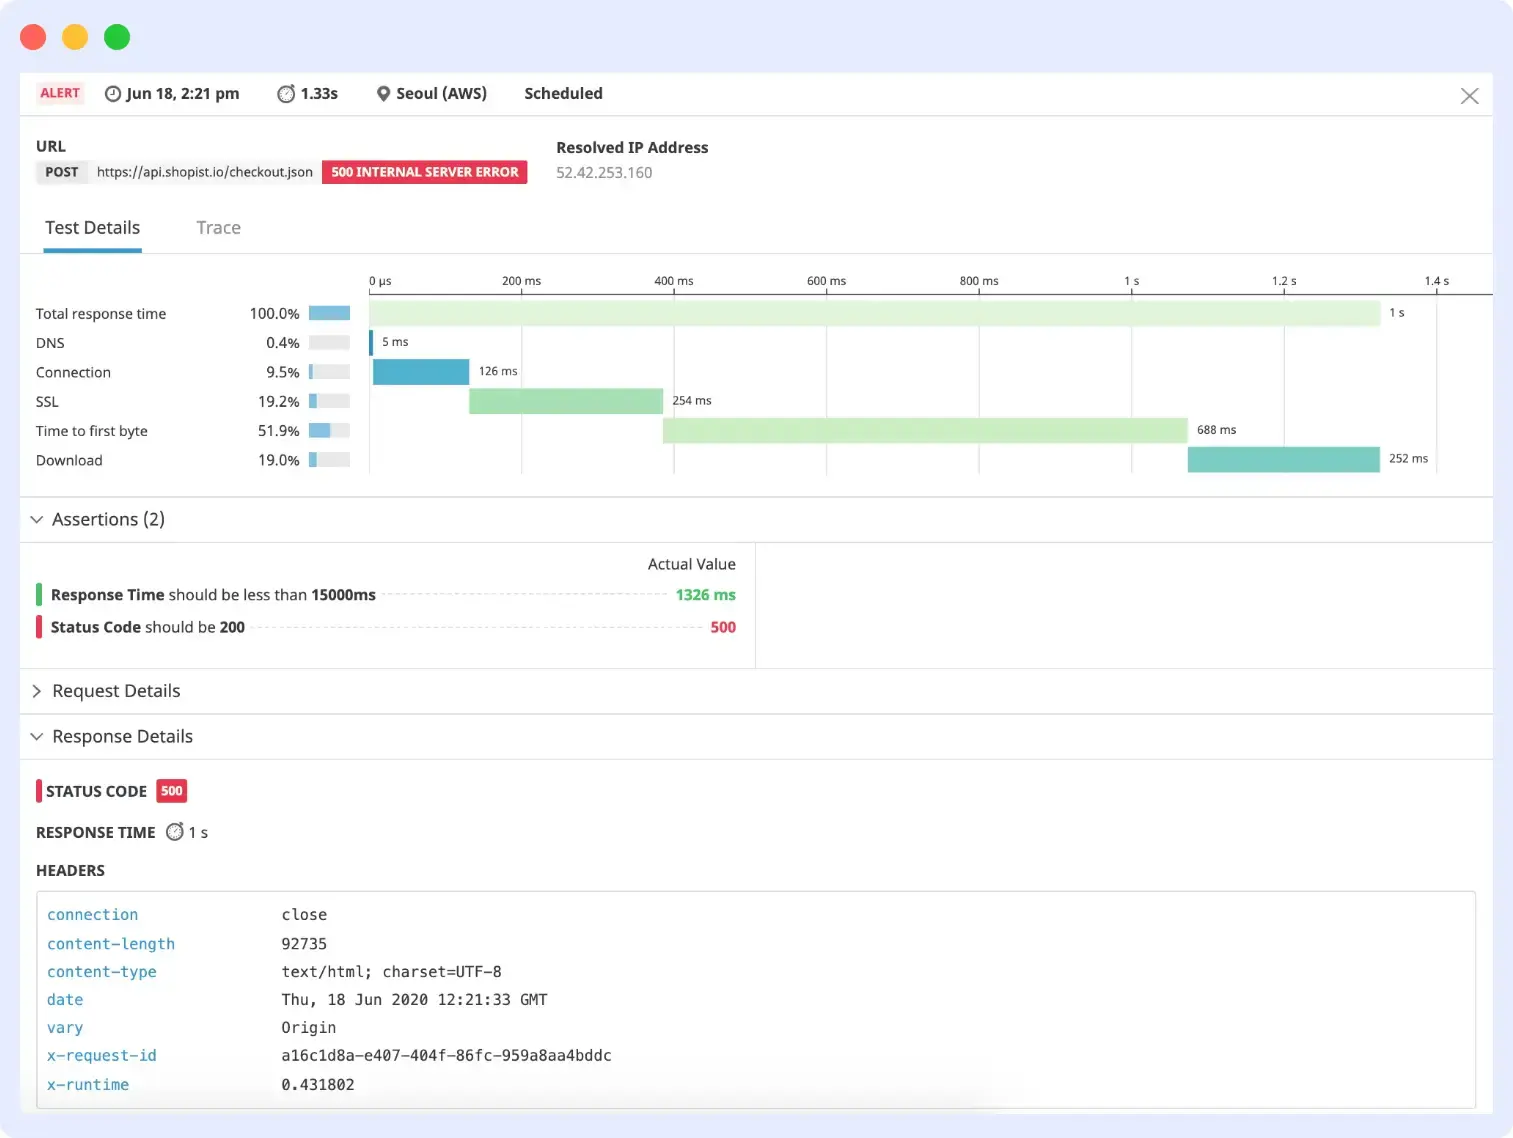Click the content-length value 92735

pos(304,944)
